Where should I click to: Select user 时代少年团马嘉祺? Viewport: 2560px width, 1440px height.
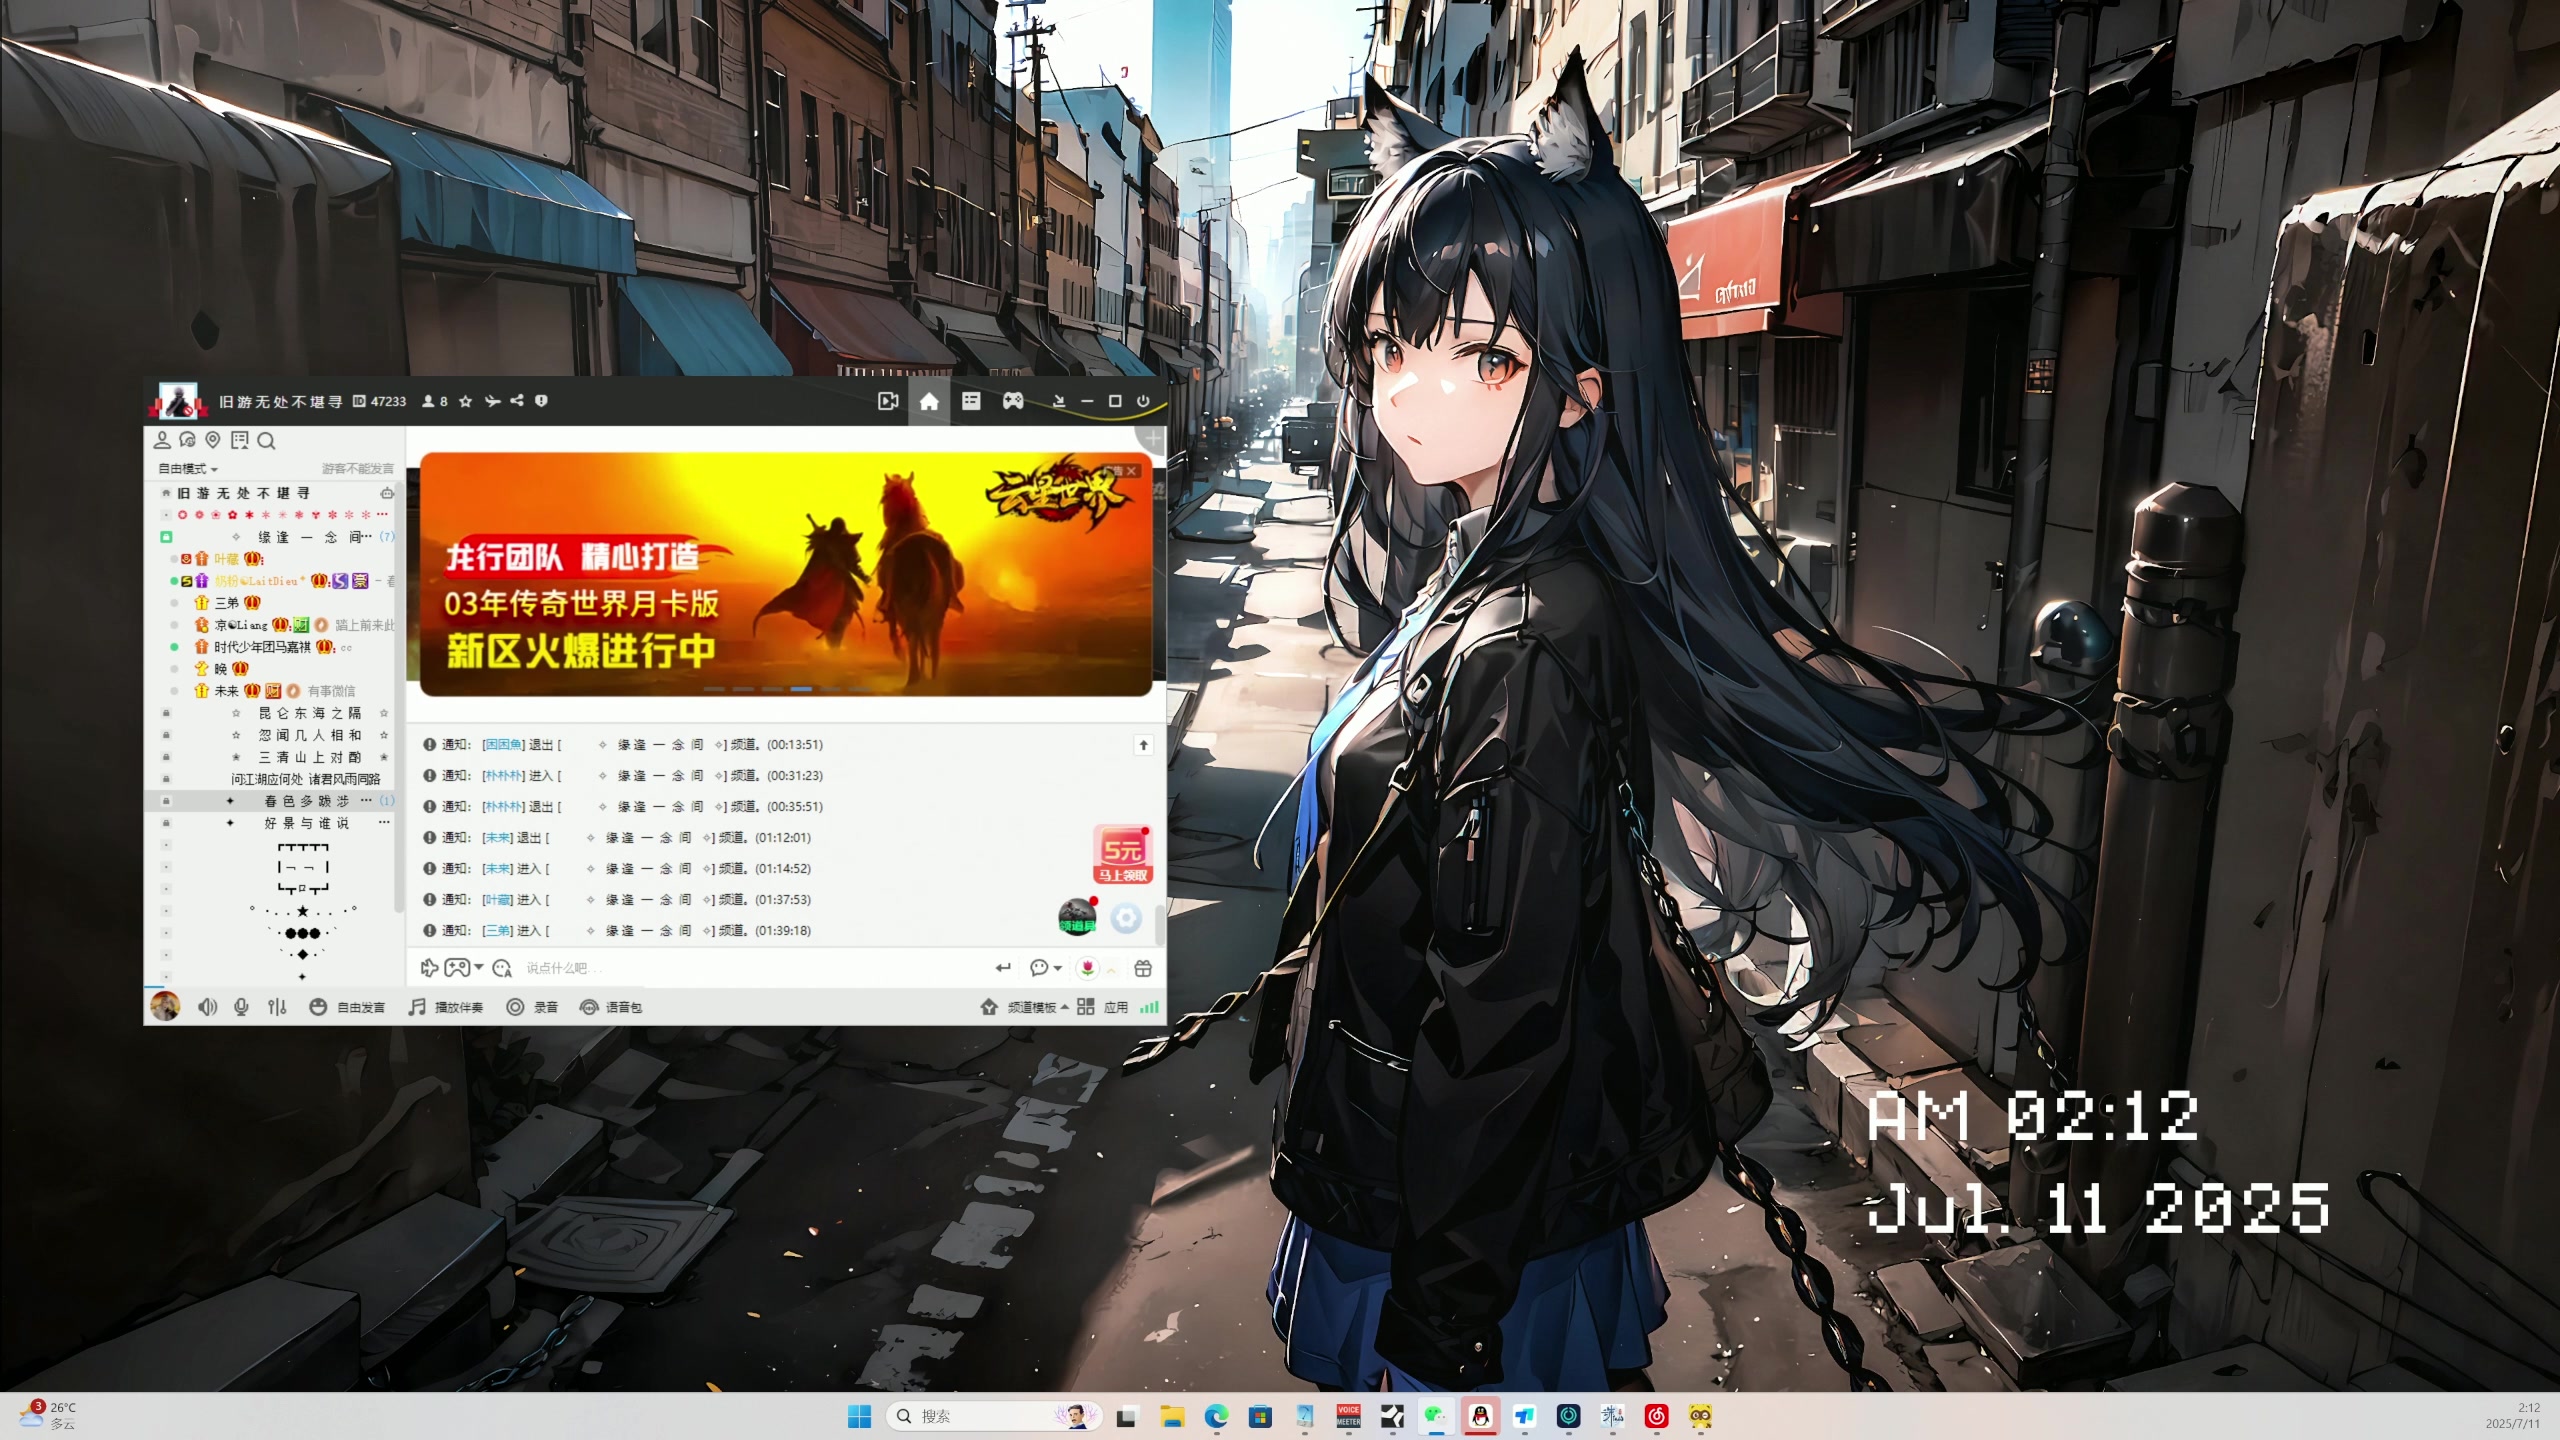[x=262, y=647]
